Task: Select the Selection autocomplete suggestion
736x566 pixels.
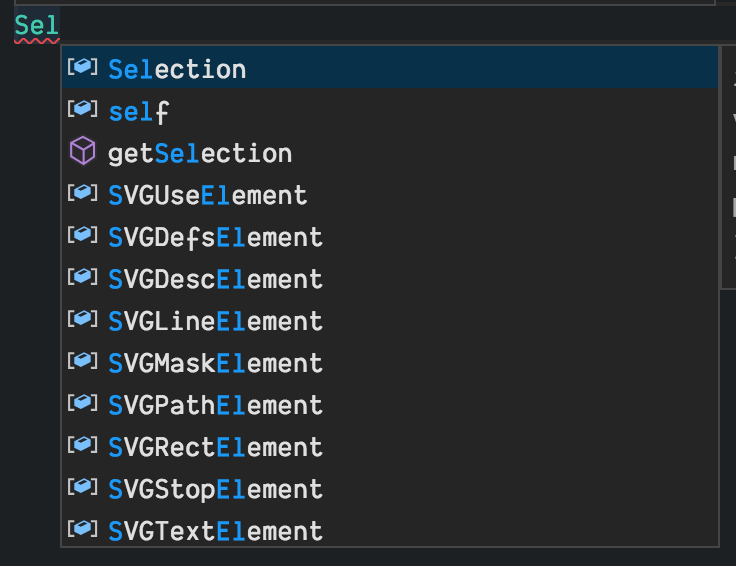Action: [177, 69]
